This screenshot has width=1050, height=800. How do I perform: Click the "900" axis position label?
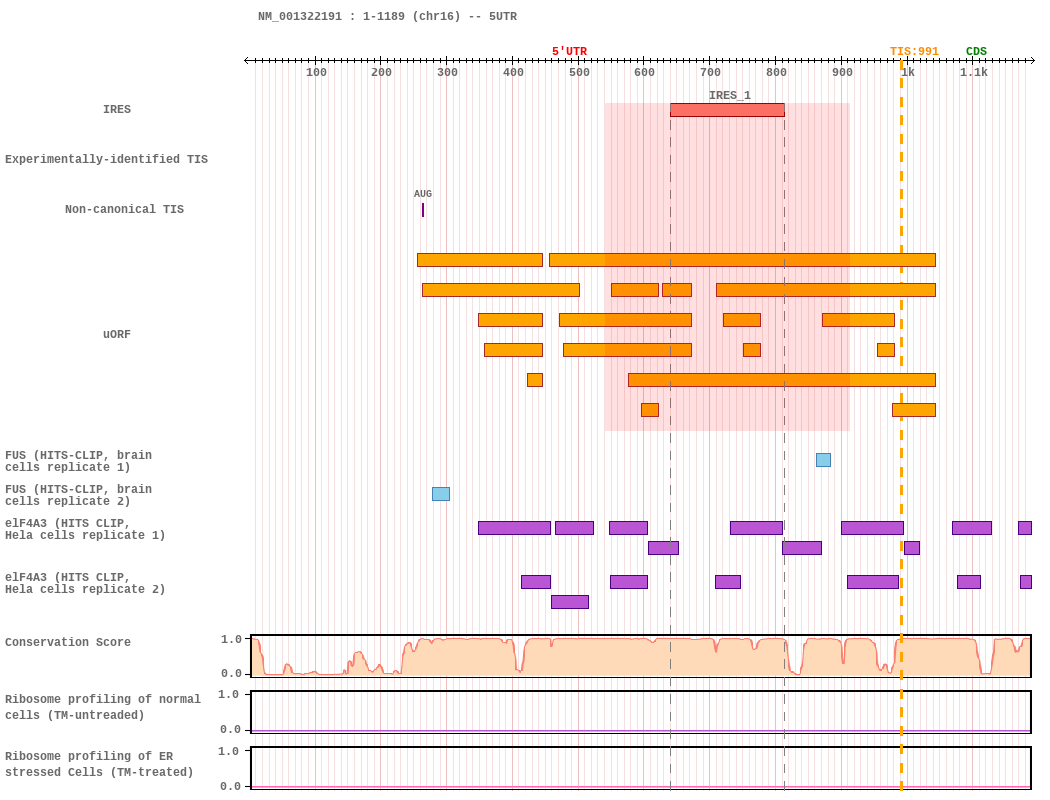(x=842, y=72)
